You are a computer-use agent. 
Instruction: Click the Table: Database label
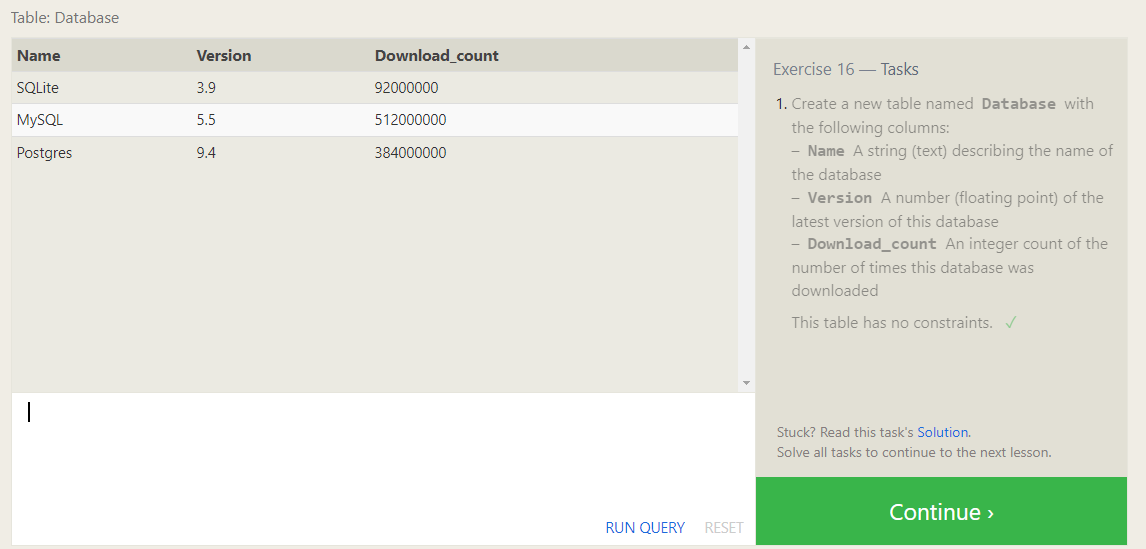click(65, 18)
